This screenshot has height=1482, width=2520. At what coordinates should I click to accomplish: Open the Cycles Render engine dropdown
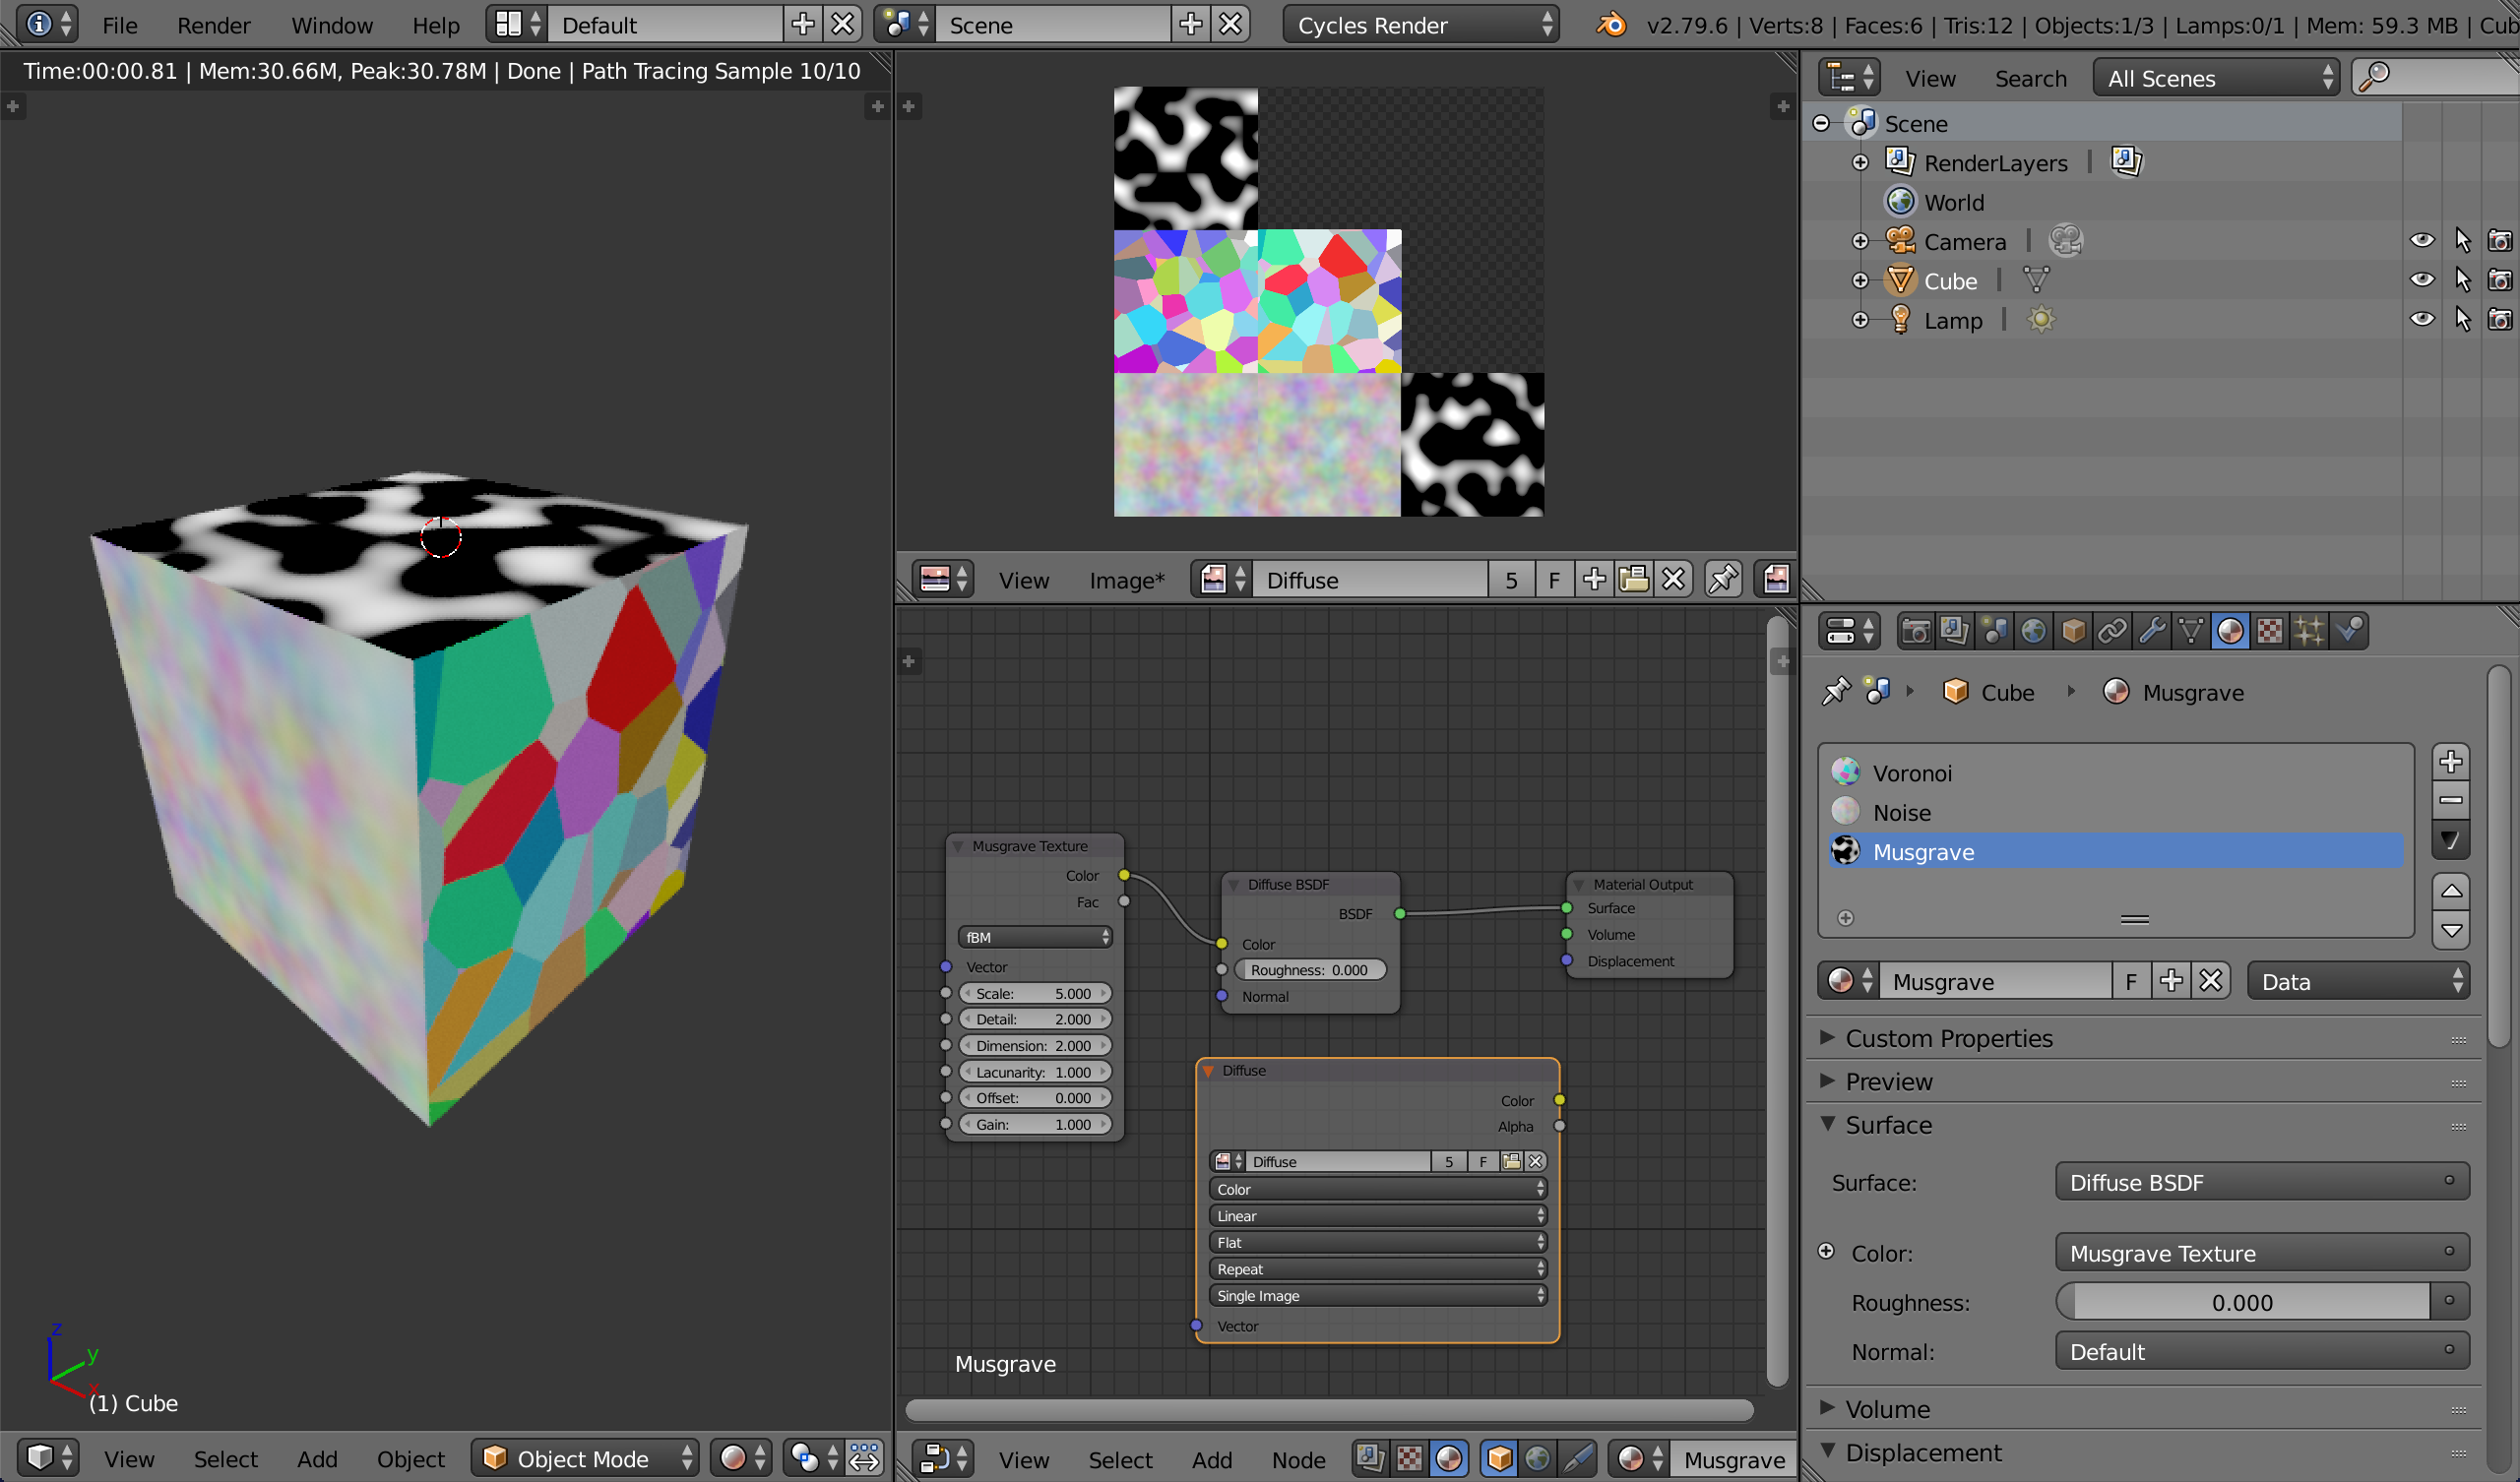point(1420,25)
